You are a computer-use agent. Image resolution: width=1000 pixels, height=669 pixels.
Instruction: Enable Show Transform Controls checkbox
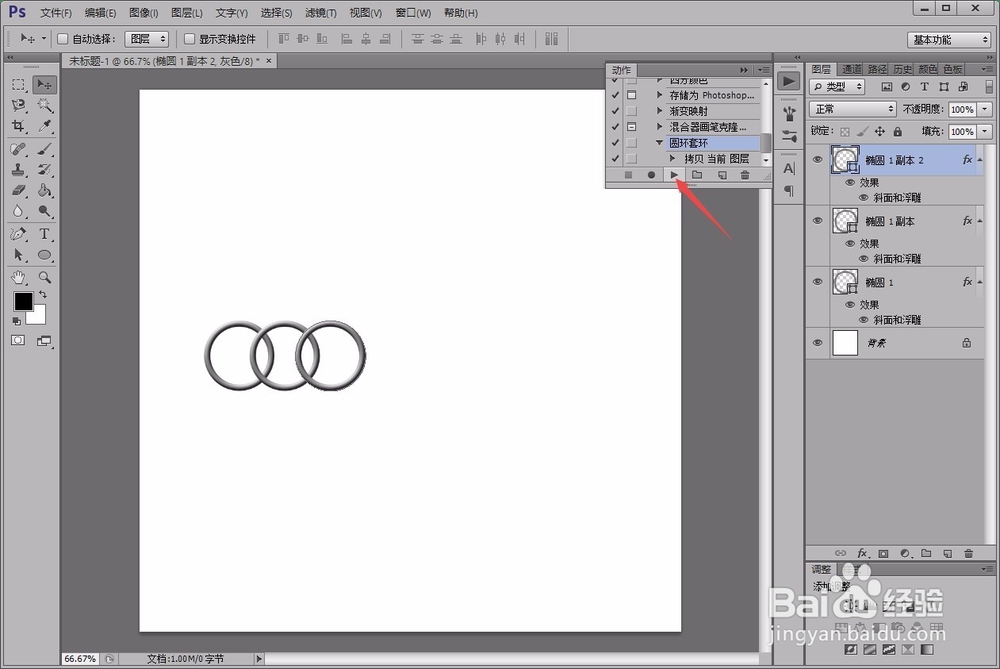189,39
